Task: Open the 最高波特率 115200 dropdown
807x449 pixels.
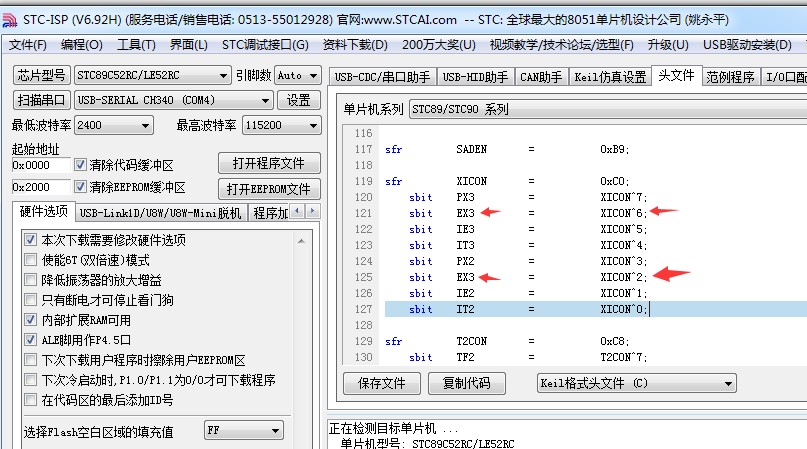Action: pos(282,125)
